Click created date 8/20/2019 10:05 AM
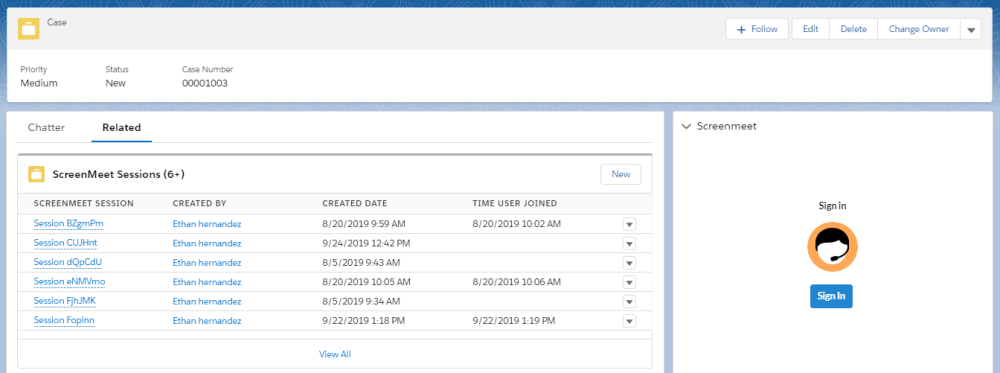 click(x=367, y=282)
